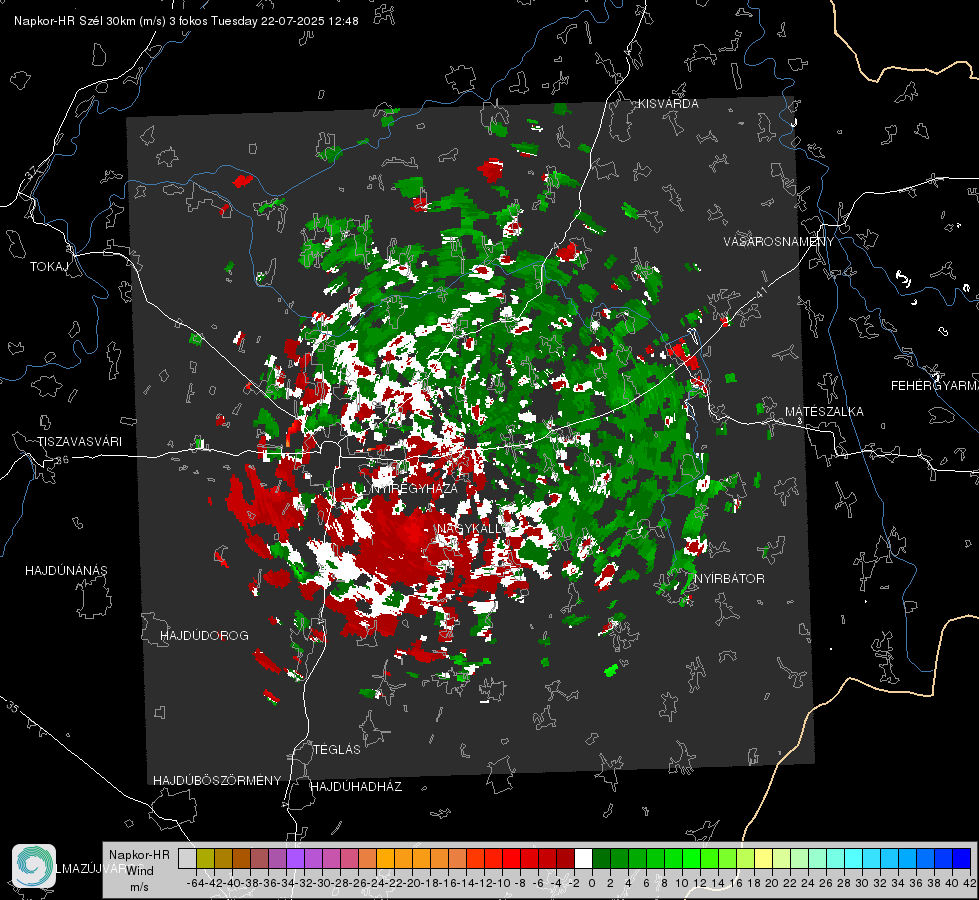Image resolution: width=979 pixels, height=900 pixels.
Task: Click the swirl logo icon at bottom left
Action: (x=34, y=866)
